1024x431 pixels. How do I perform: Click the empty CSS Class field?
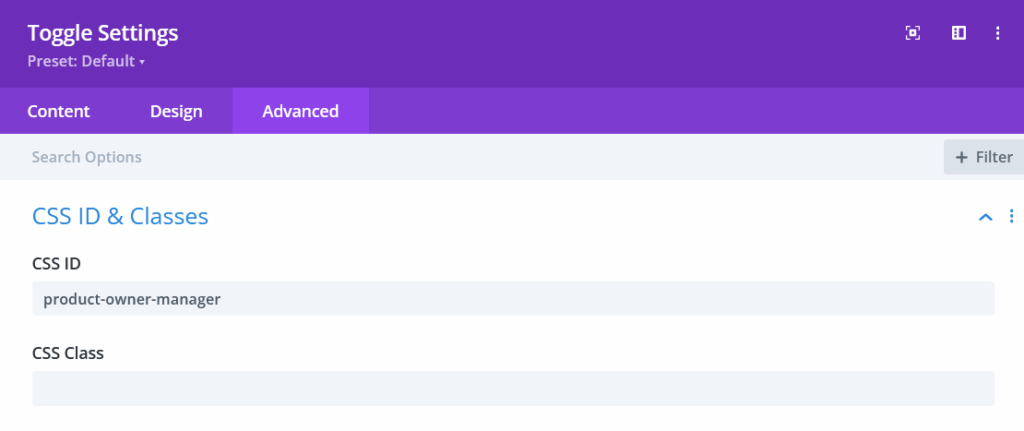513,388
